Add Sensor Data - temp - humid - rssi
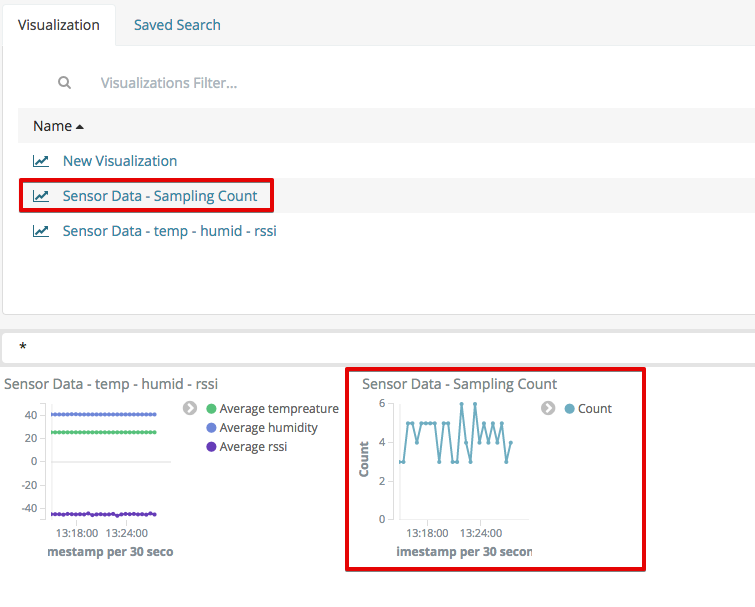Viewport: 755px width, 607px height. [169, 231]
